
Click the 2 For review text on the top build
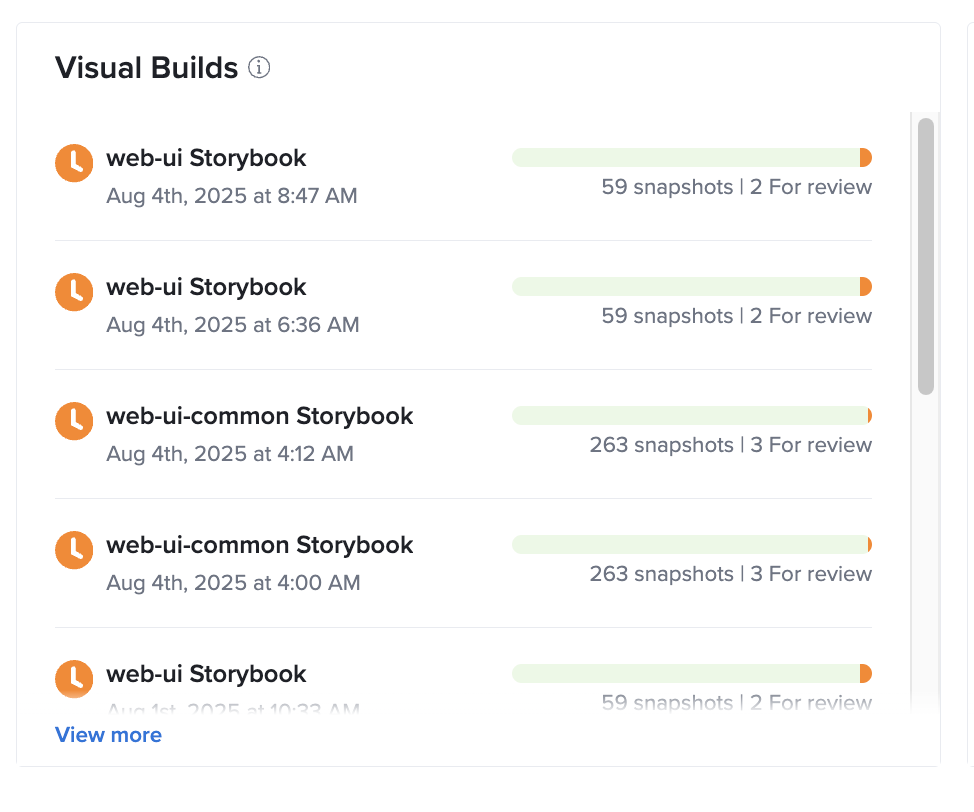click(810, 187)
